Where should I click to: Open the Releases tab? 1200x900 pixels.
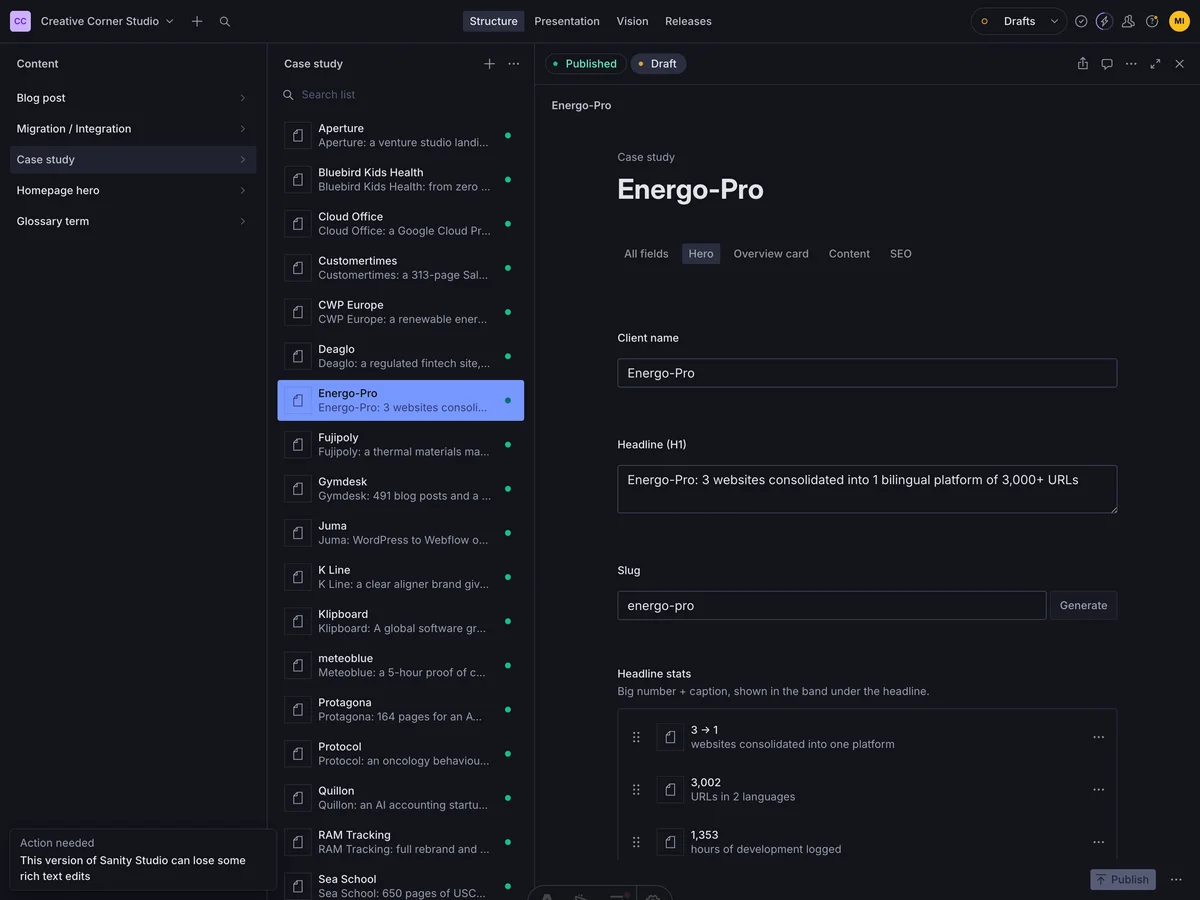coord(688,21)
